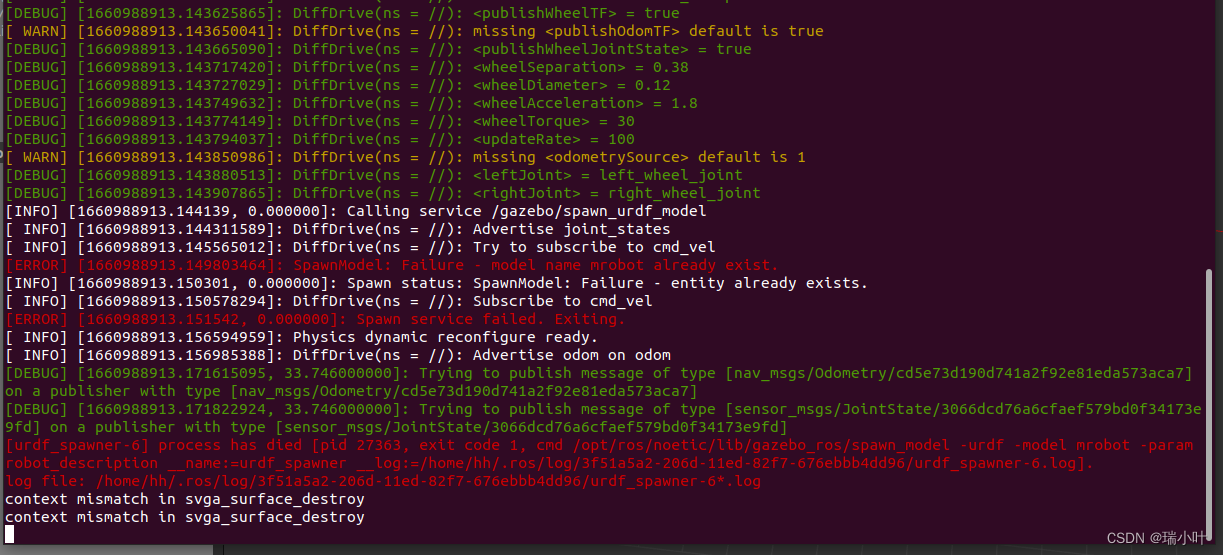Click the "log file: /home/hh/.ros/log" line
1223x555 pixels.
(x=383, y=481)
